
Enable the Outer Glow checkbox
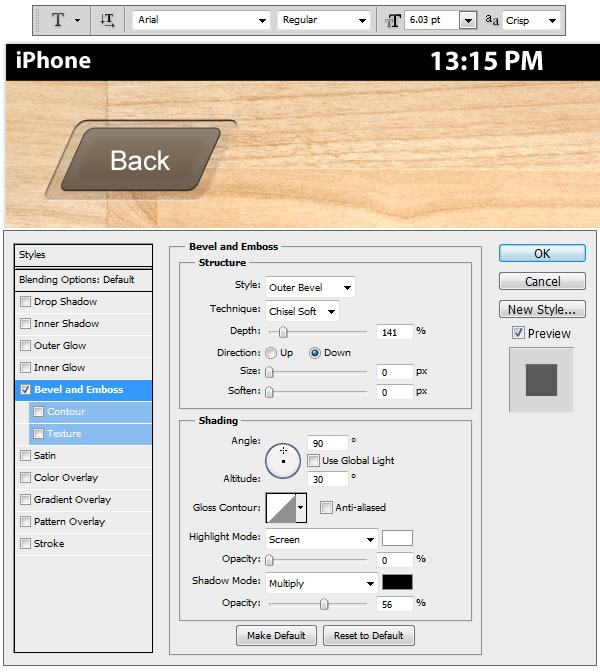pyautogui.click(x=26, y=345)
